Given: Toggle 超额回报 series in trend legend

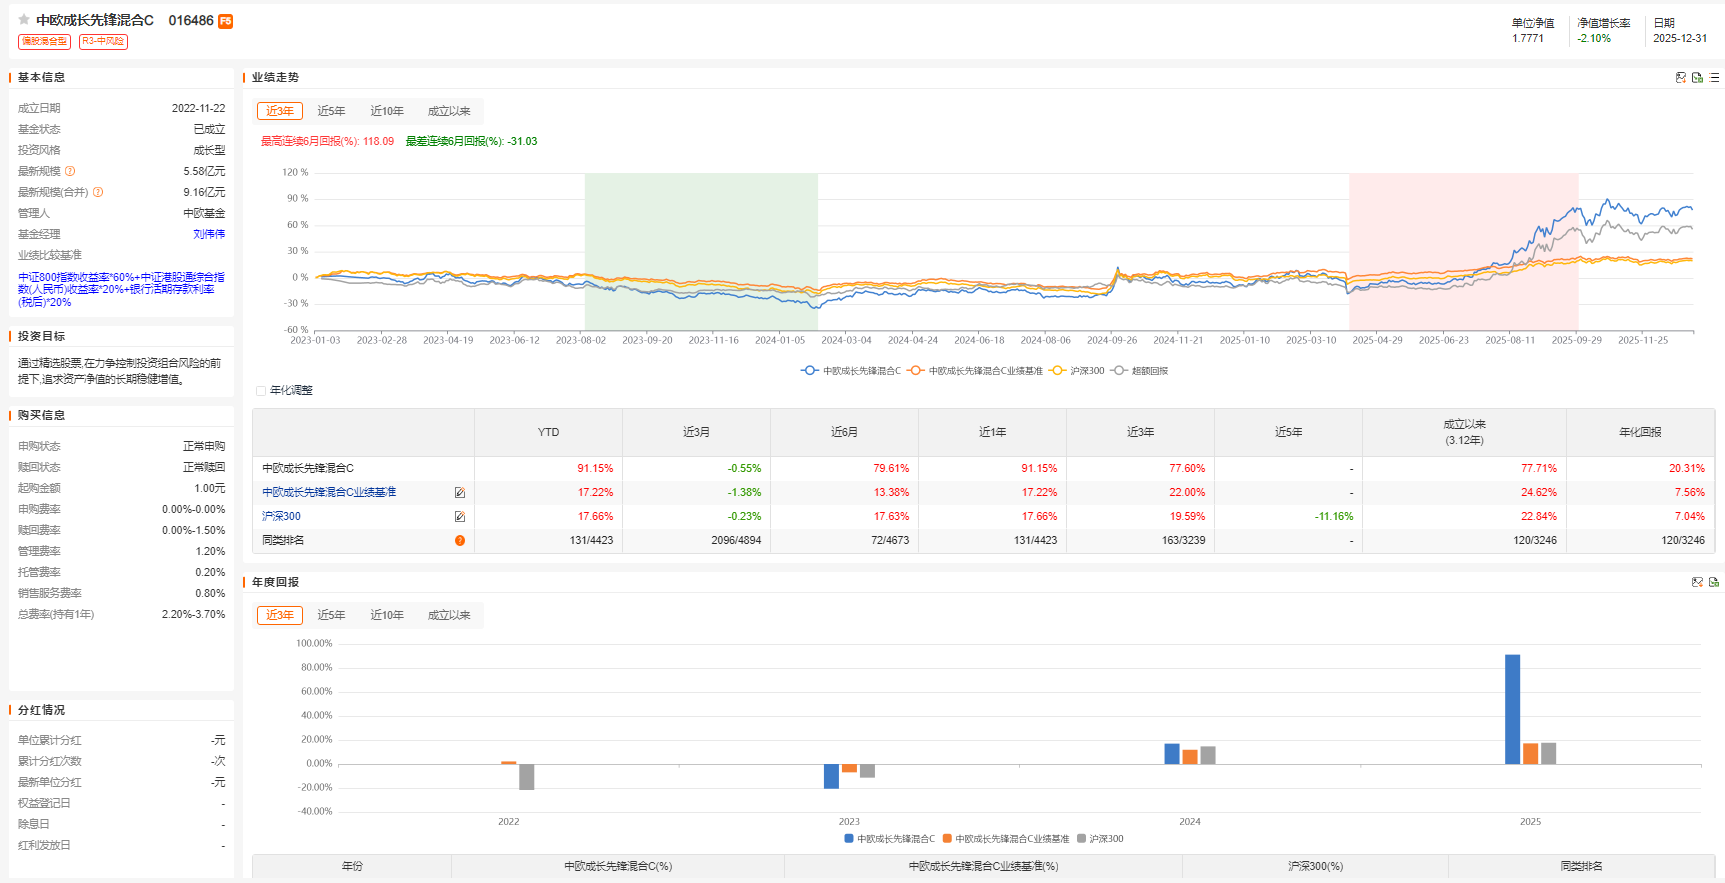Looking at the screenshot, I should (x=1139, y=371).
